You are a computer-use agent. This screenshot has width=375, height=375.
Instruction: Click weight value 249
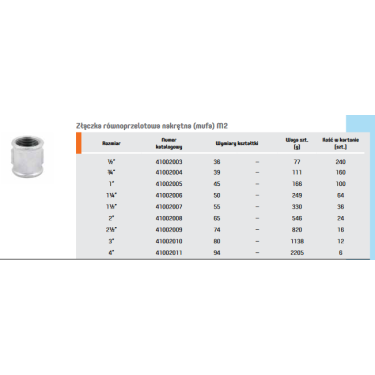coord(297,195)
